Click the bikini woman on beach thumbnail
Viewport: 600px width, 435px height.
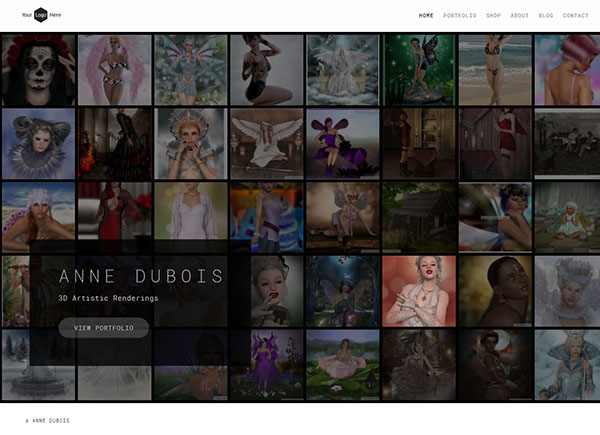[x=494, y=70]
